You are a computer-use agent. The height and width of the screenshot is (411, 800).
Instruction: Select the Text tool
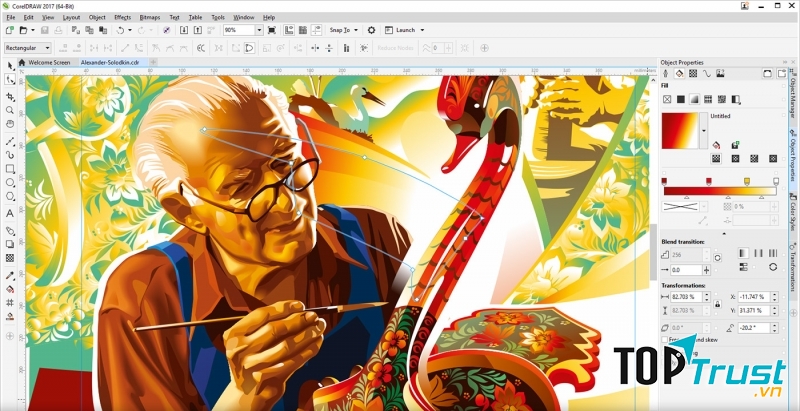(x=10, y=214)
